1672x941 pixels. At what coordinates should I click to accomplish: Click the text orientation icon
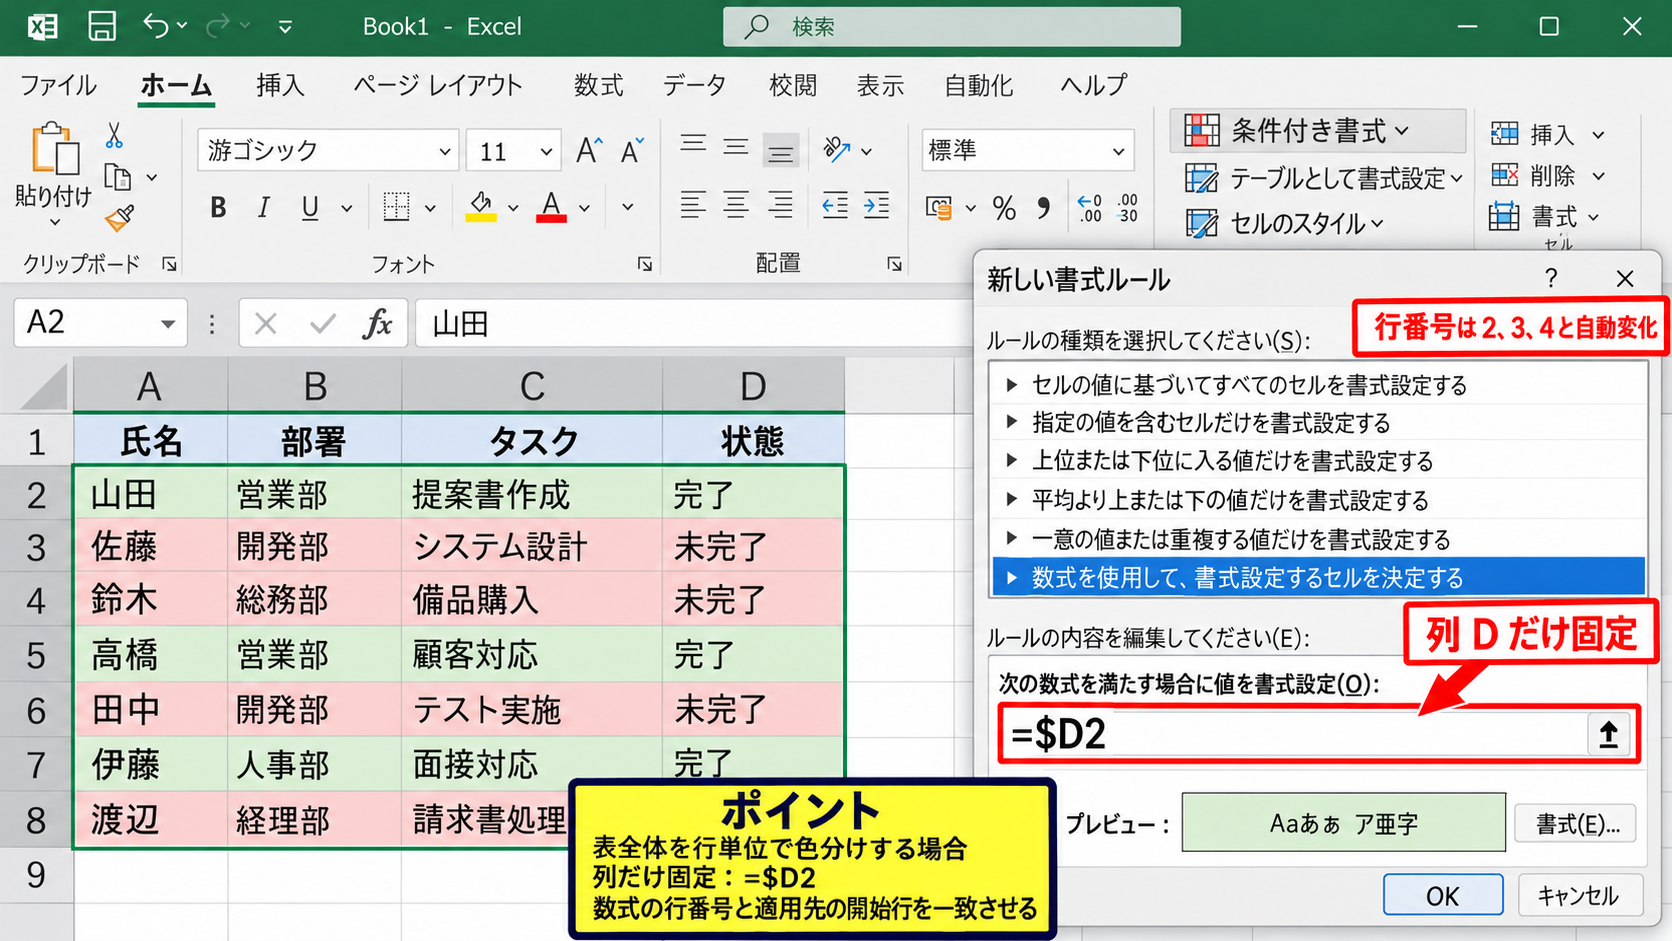[836, 150]
